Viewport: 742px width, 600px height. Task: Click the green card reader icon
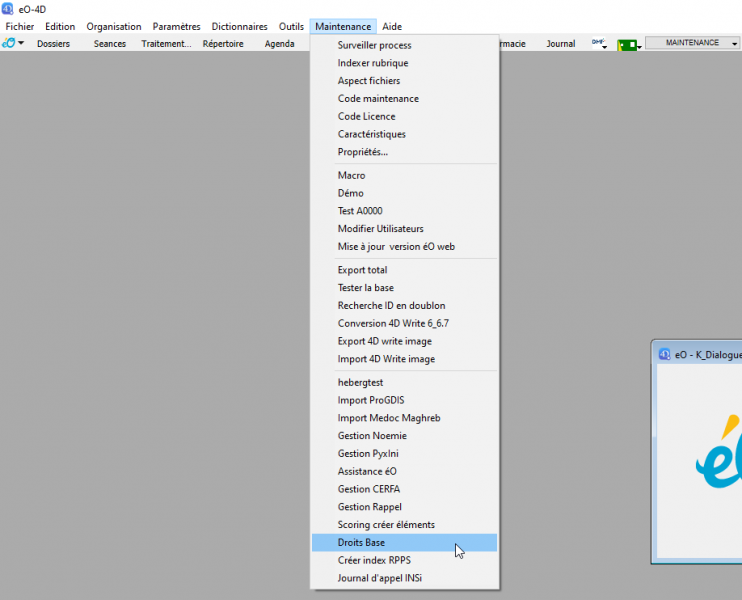(627, 45)
